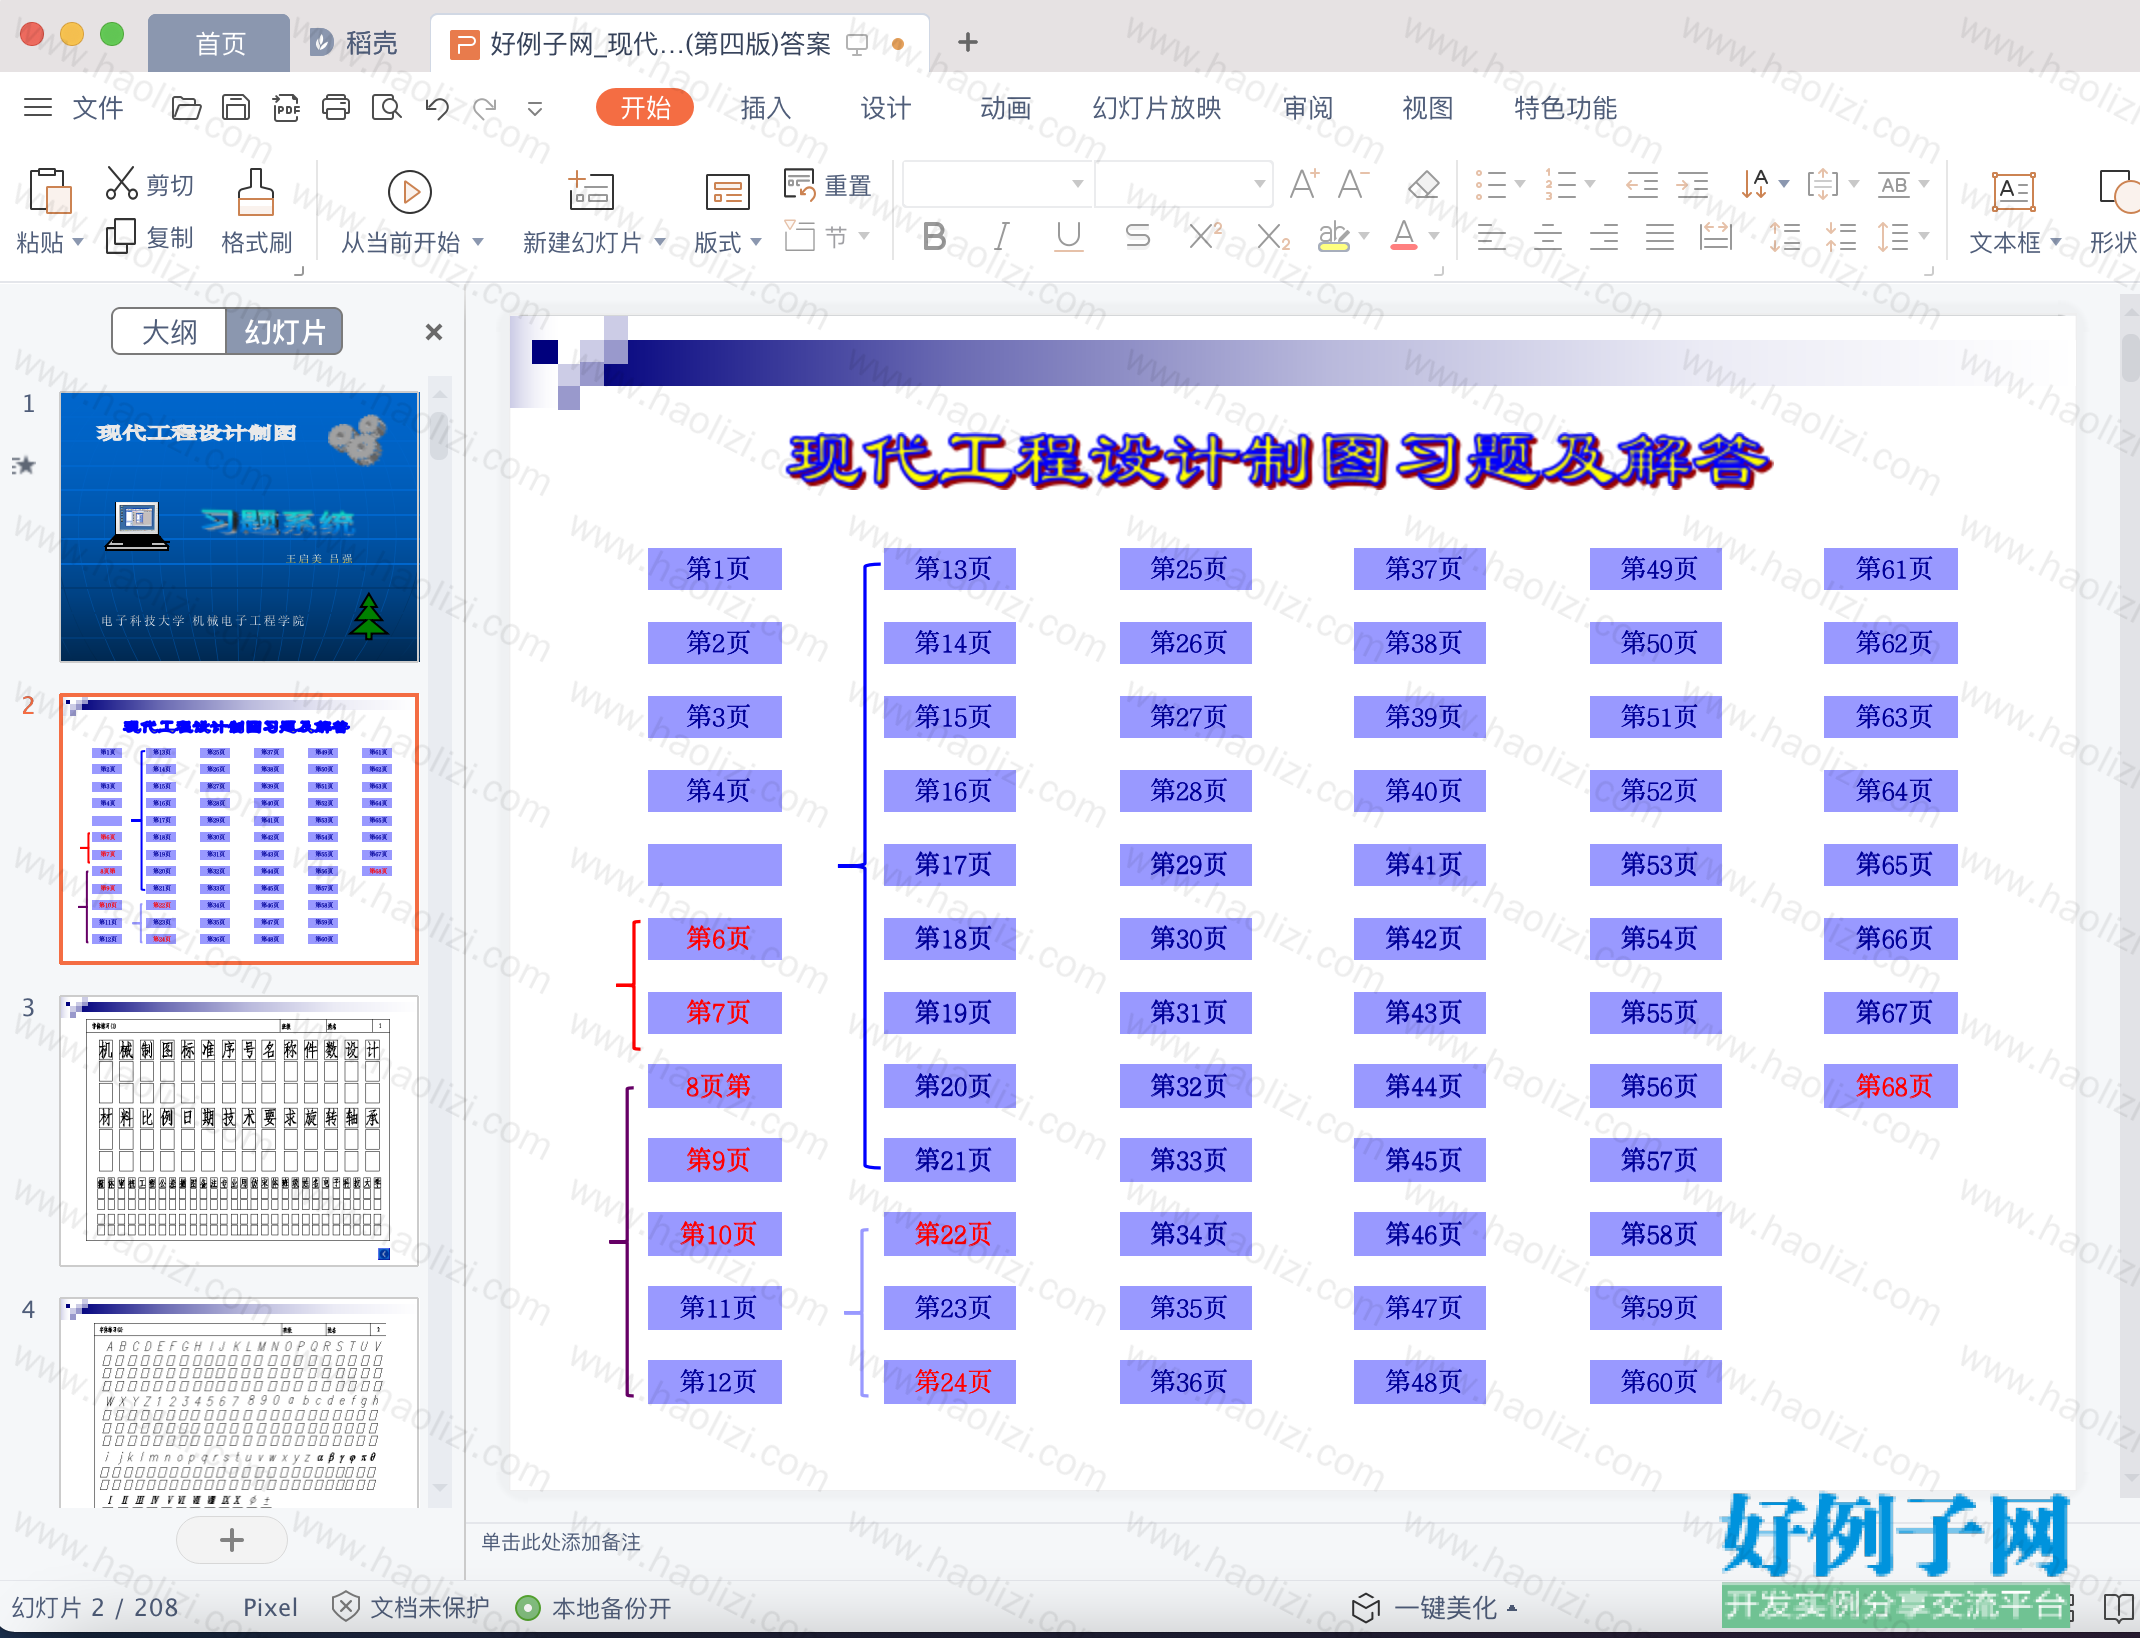Toggle superscript formatting
Screen dimensions: 2140x1638
point(1205,237)
